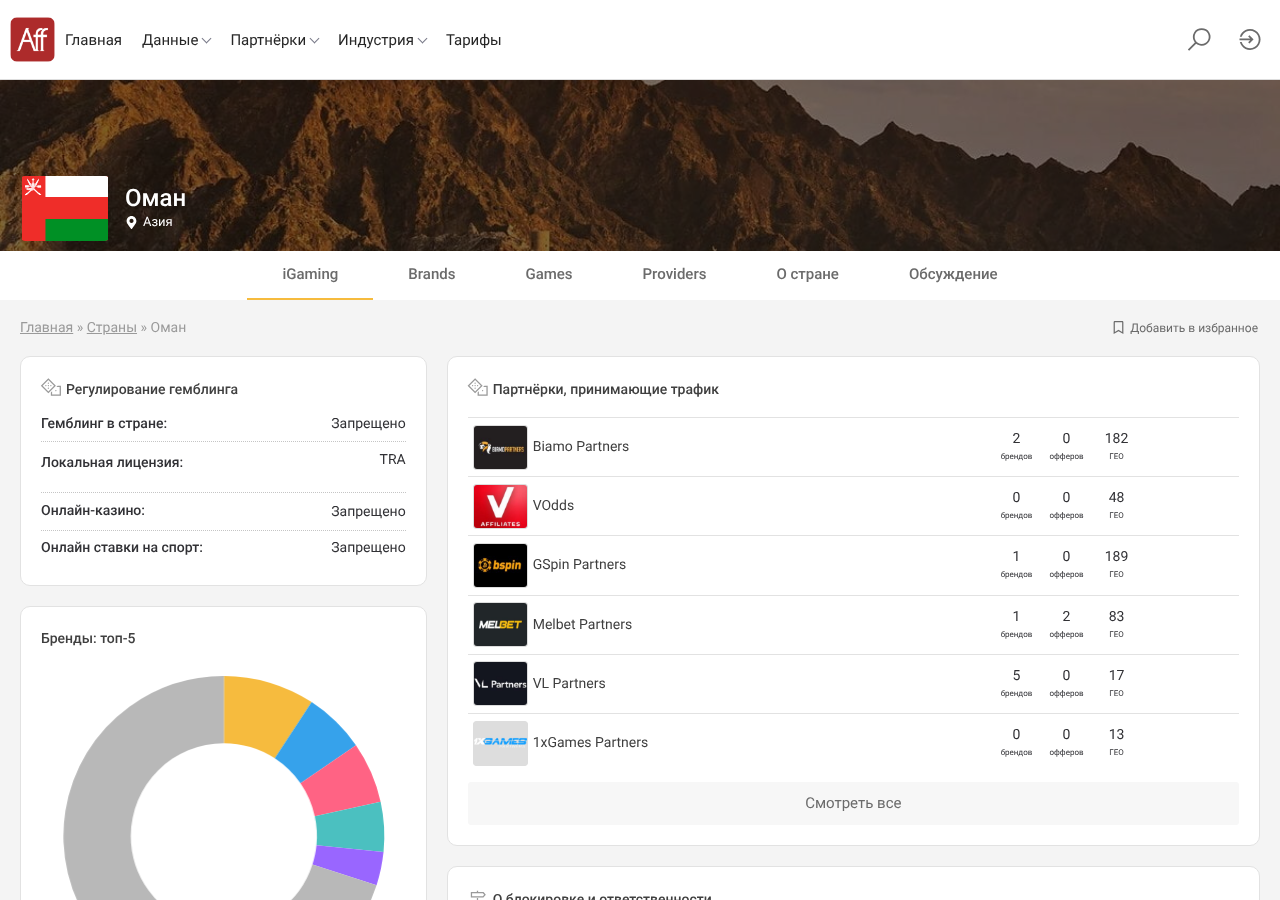Go to Главная in the top navigation
The image size is (1280, 900).
[x=93, y=40]
